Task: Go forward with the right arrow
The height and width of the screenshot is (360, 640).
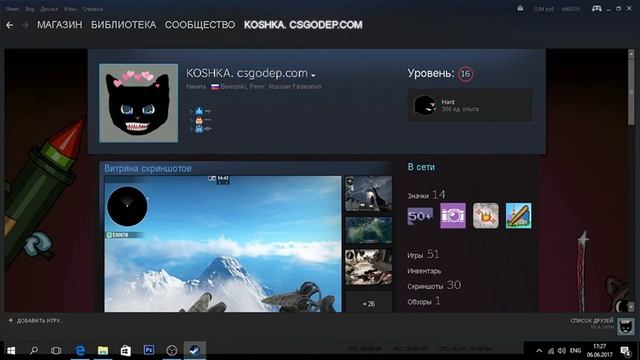Action: [x=25, y=25]
